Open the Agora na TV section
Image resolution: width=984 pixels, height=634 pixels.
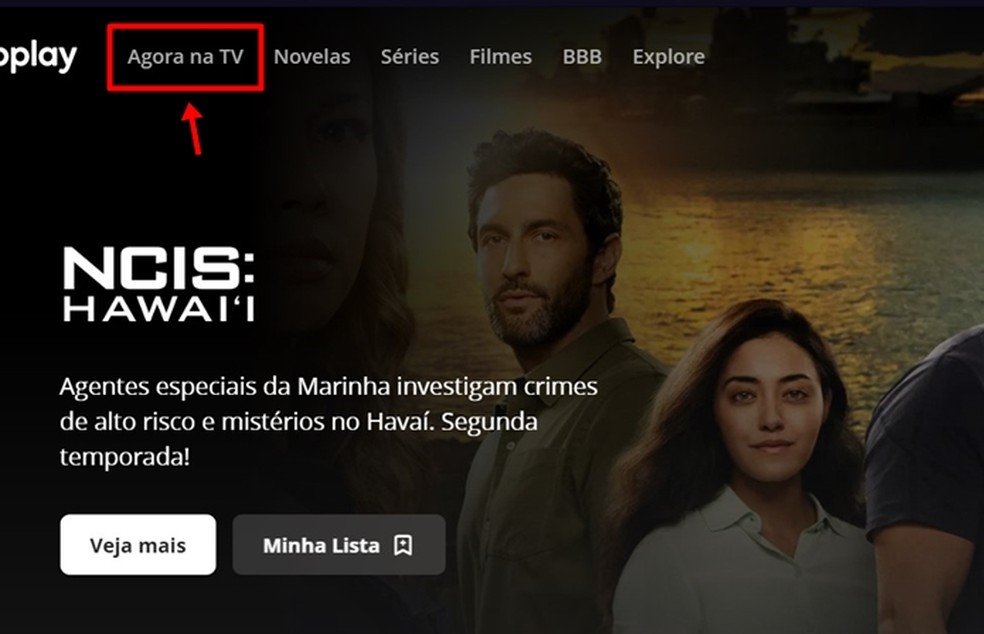(185, 57)
